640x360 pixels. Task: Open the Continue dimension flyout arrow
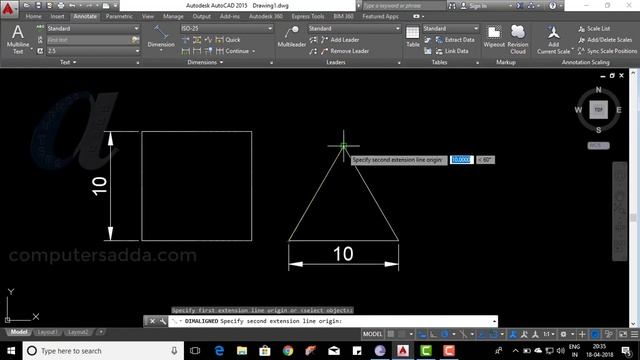[253, 51]
